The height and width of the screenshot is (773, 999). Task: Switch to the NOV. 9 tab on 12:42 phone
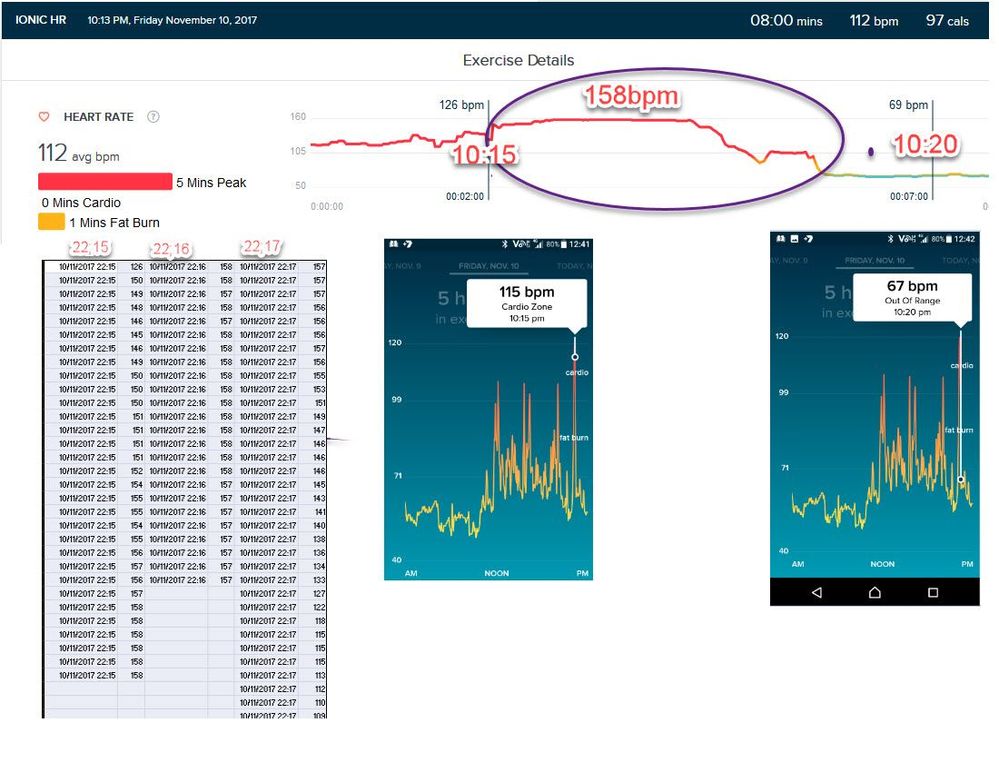click(x=789, y=260)
